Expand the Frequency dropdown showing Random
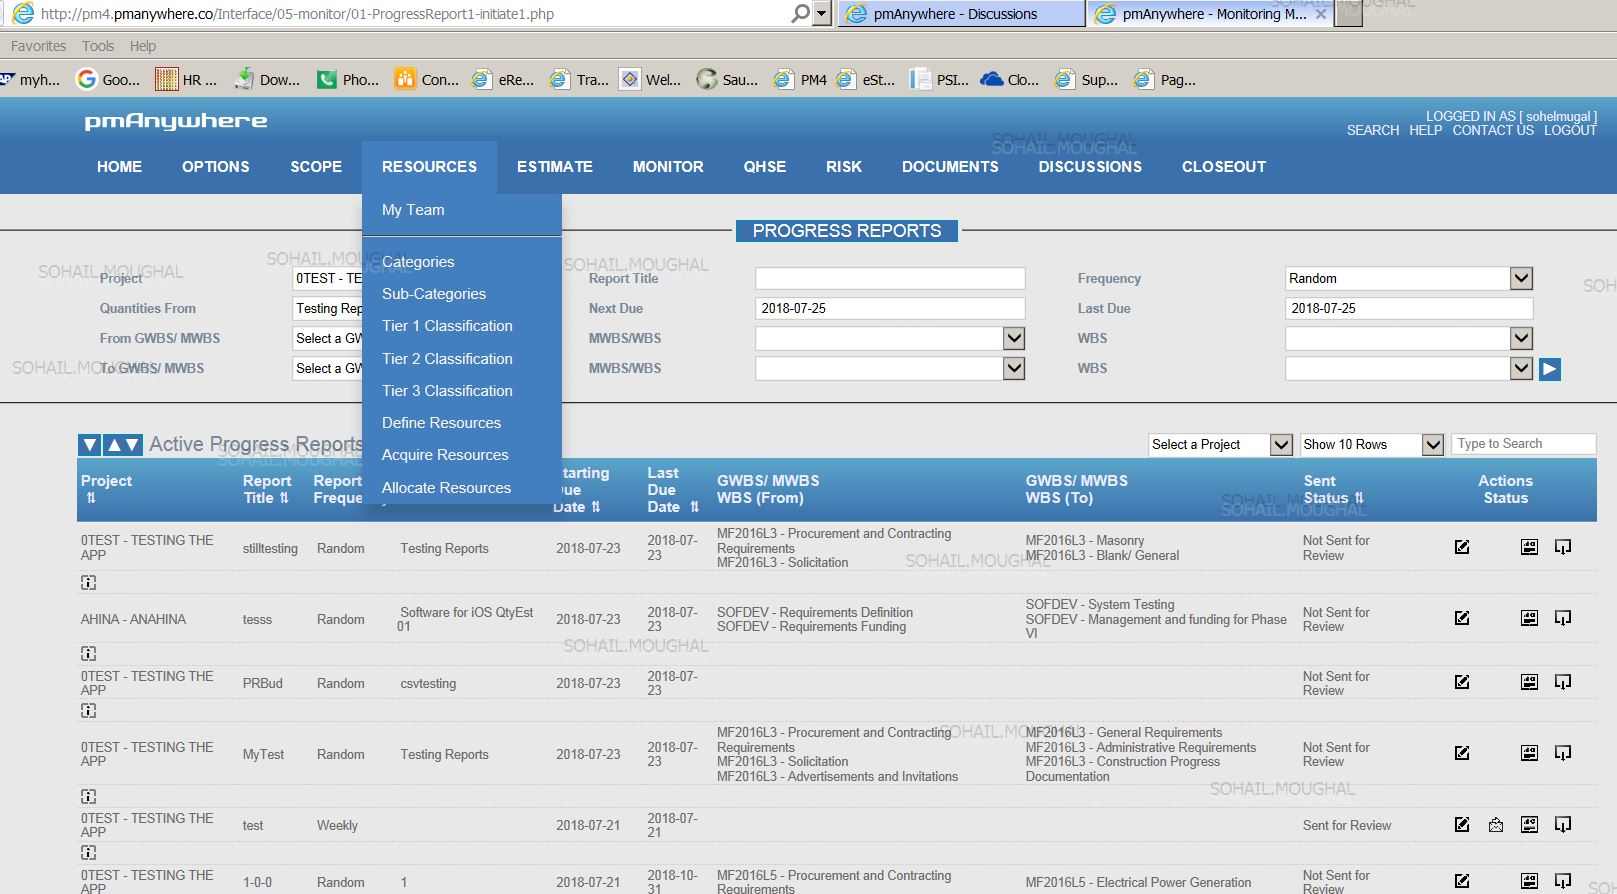This screenshot has width=1617, height=894. click(1520, 279)
